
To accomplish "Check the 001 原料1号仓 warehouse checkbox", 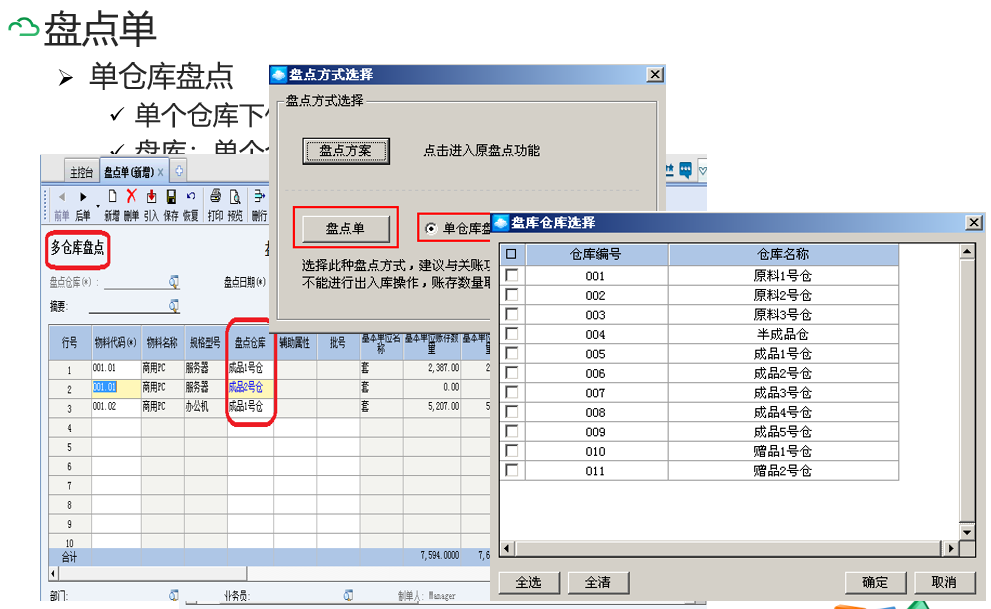I will pos(511,275).
